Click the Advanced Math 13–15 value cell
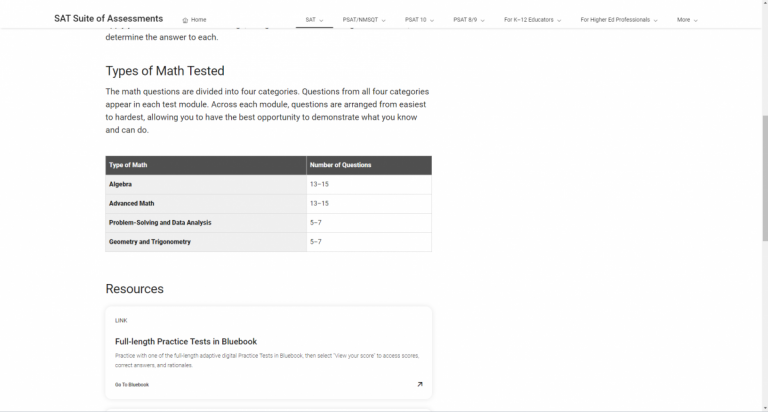Image resolution: width=768 pixels, height=412 pixels. coord(369,203)
